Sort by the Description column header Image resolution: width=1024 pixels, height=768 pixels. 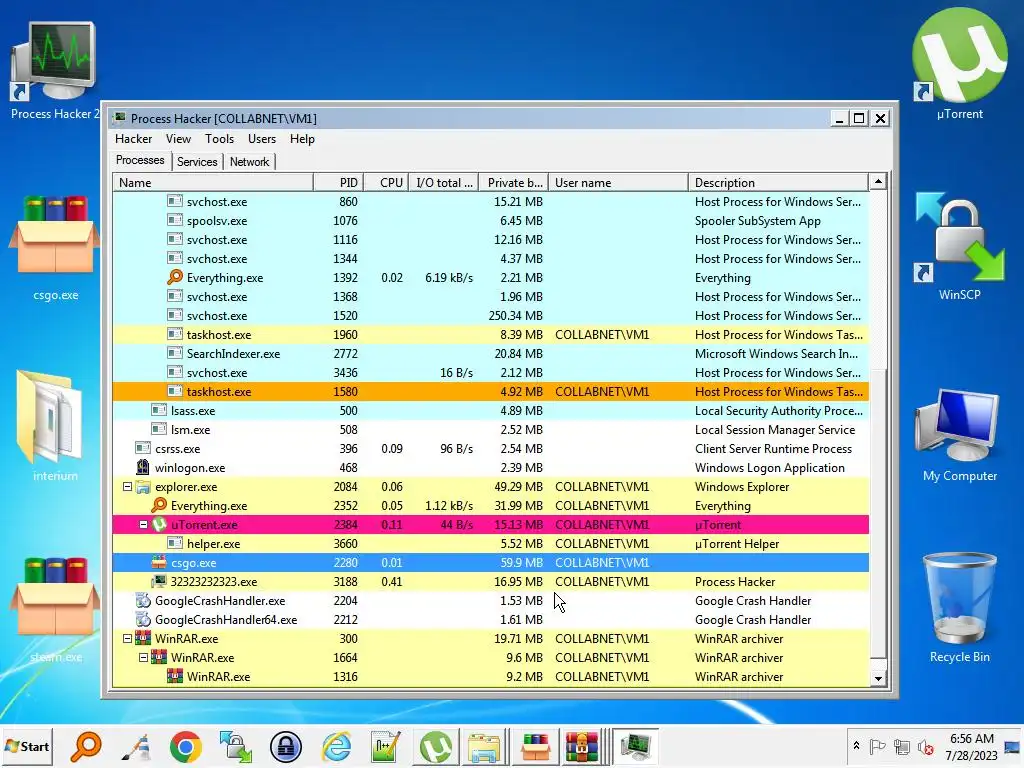(x=778, y=183)
